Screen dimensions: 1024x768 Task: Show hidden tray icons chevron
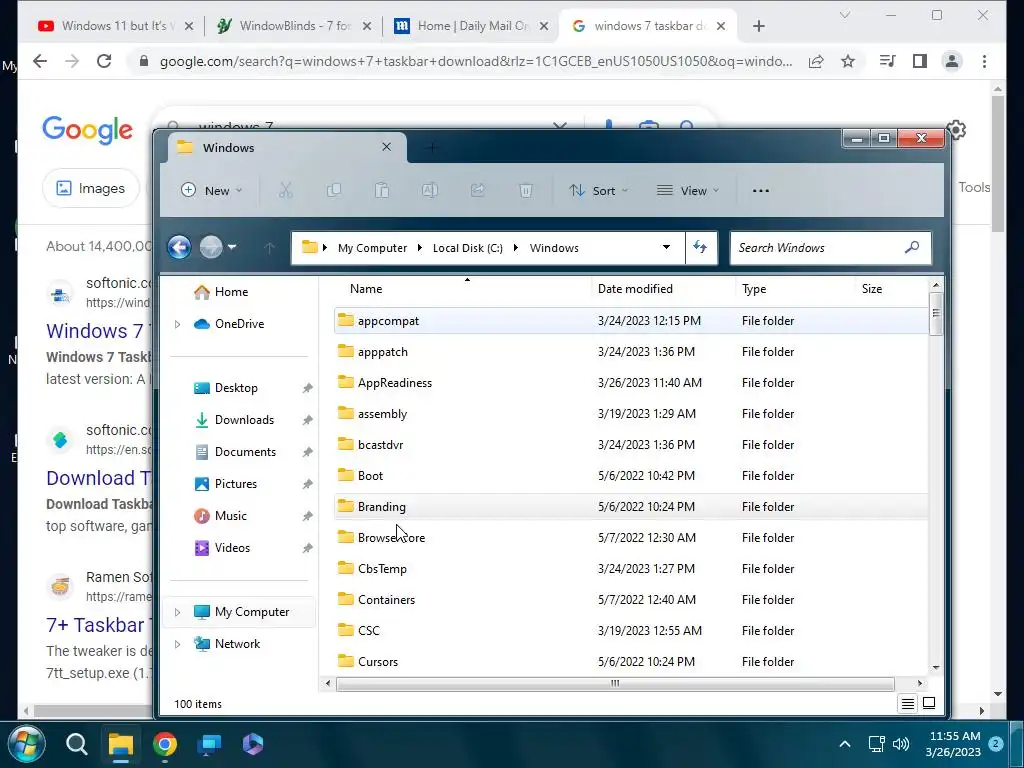pyautogui.click(x=844, y=744)
